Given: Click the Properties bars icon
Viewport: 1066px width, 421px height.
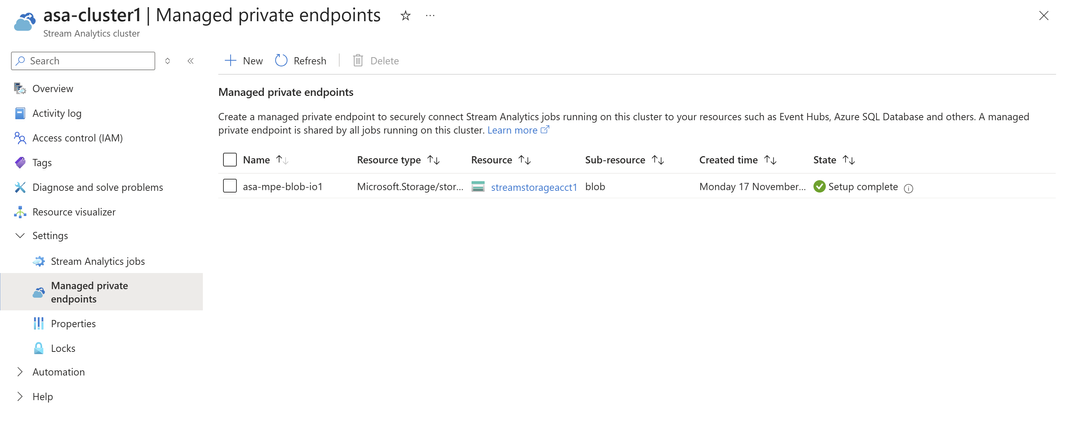Looking at the screenshot, I should click(x=39, y=324).
